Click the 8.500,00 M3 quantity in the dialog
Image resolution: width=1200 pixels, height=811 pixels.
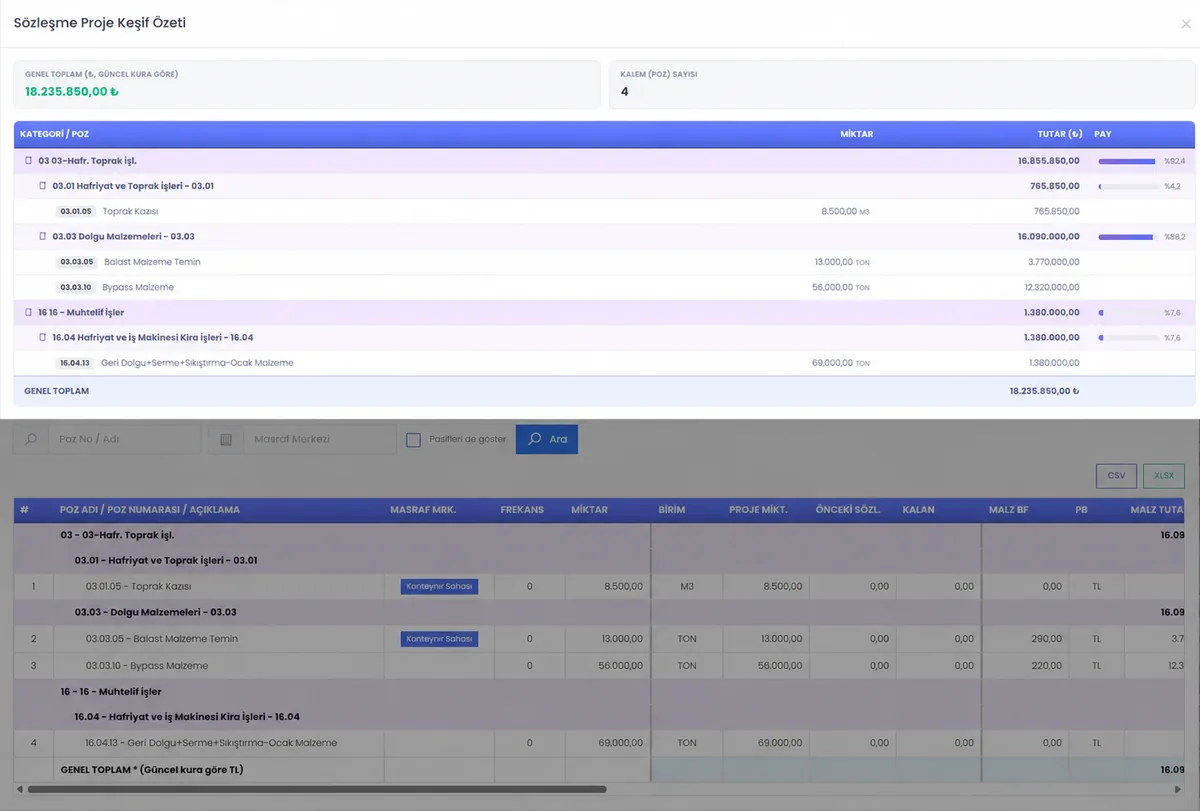pos(845,212)
